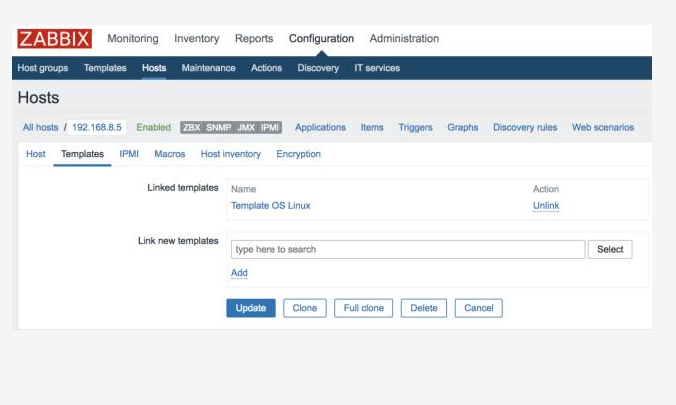Screen dimensions: 676x405
Task: Click the Enabled status link
Action: (x=153, y=127)
